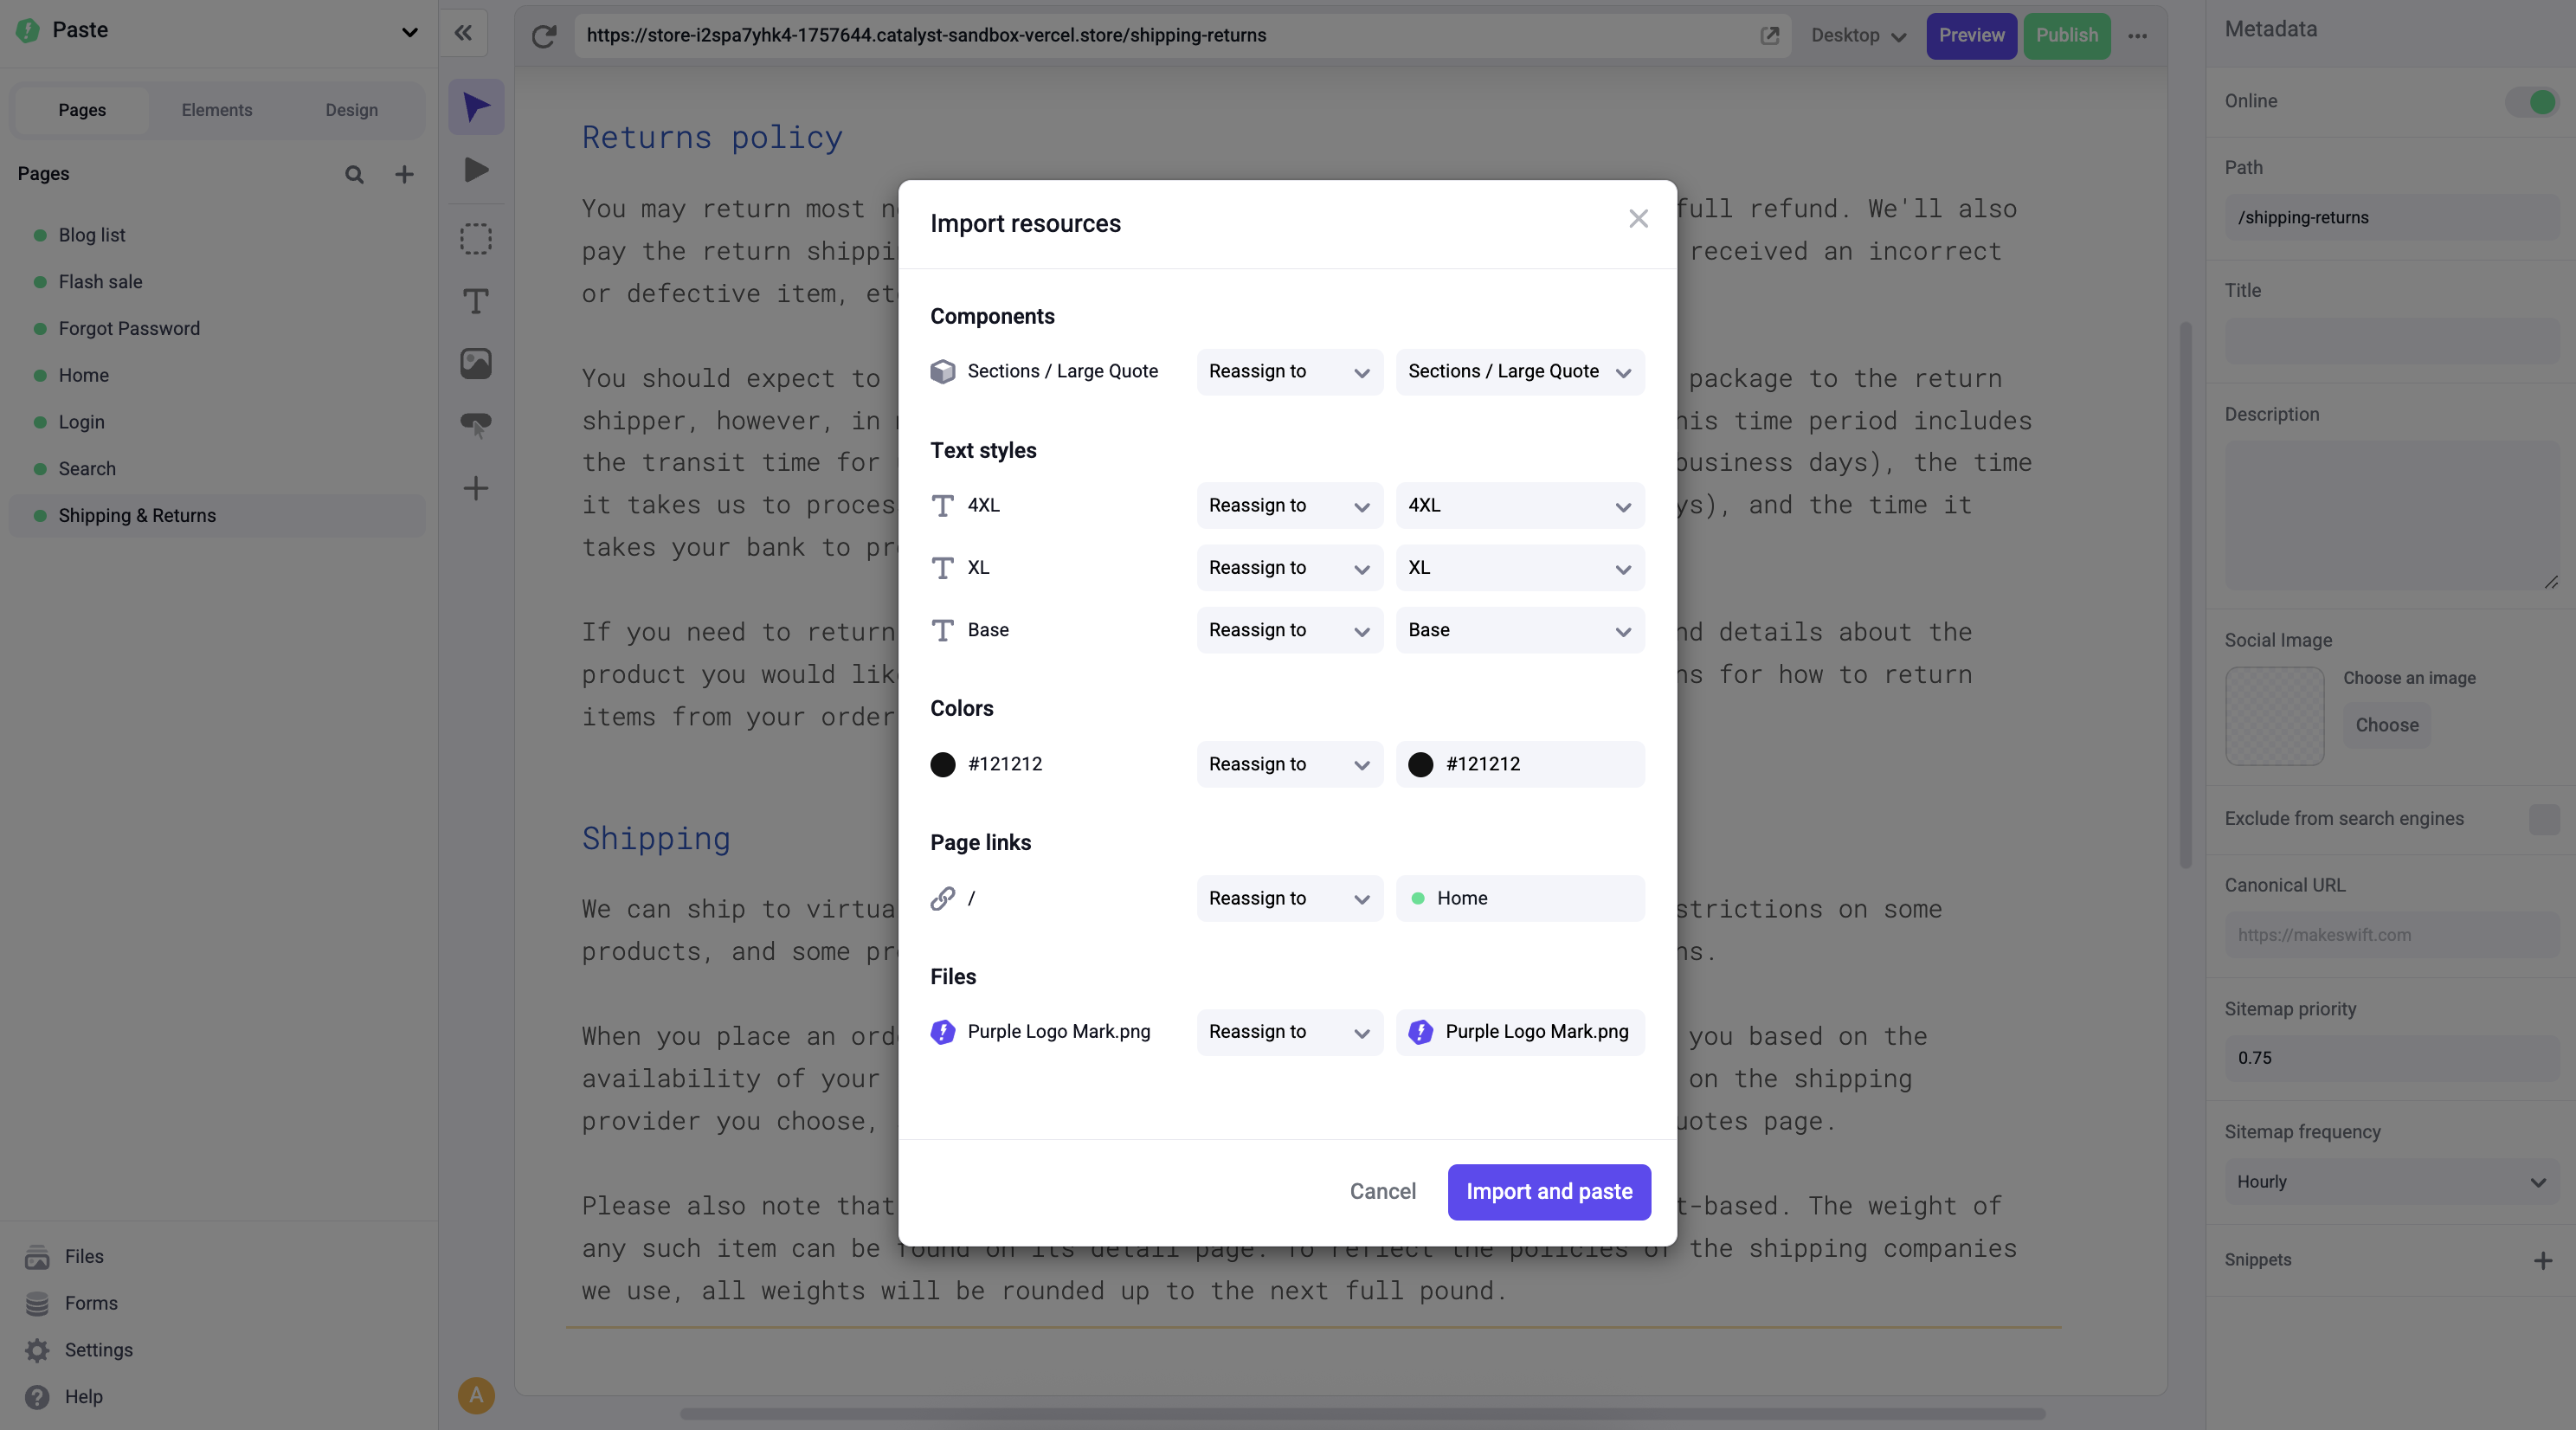Toggle the Online switch in Metadata
Screen dimensions: 2576x1430
click(x=2532, y=101)
